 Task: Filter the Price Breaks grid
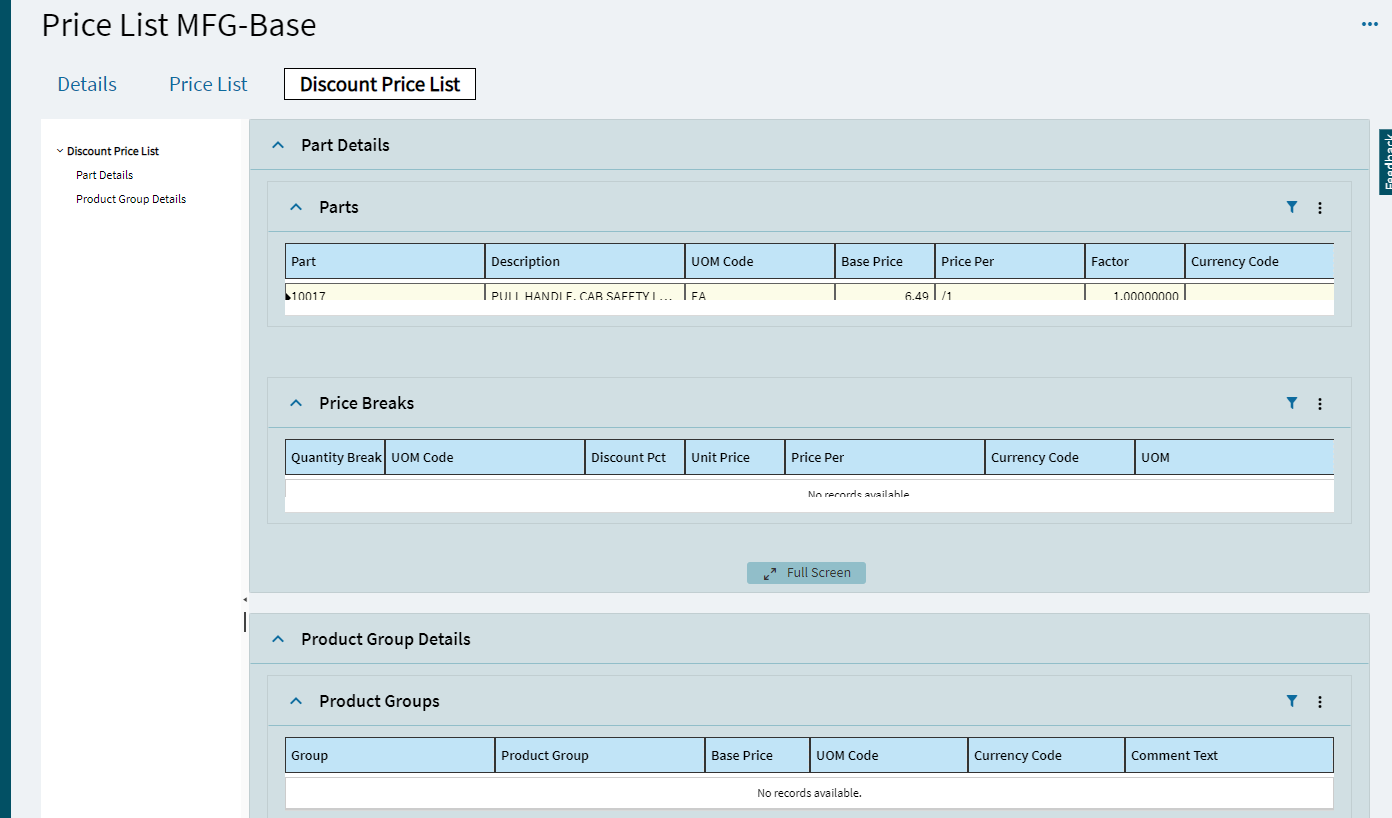(x=1292, y=403)
